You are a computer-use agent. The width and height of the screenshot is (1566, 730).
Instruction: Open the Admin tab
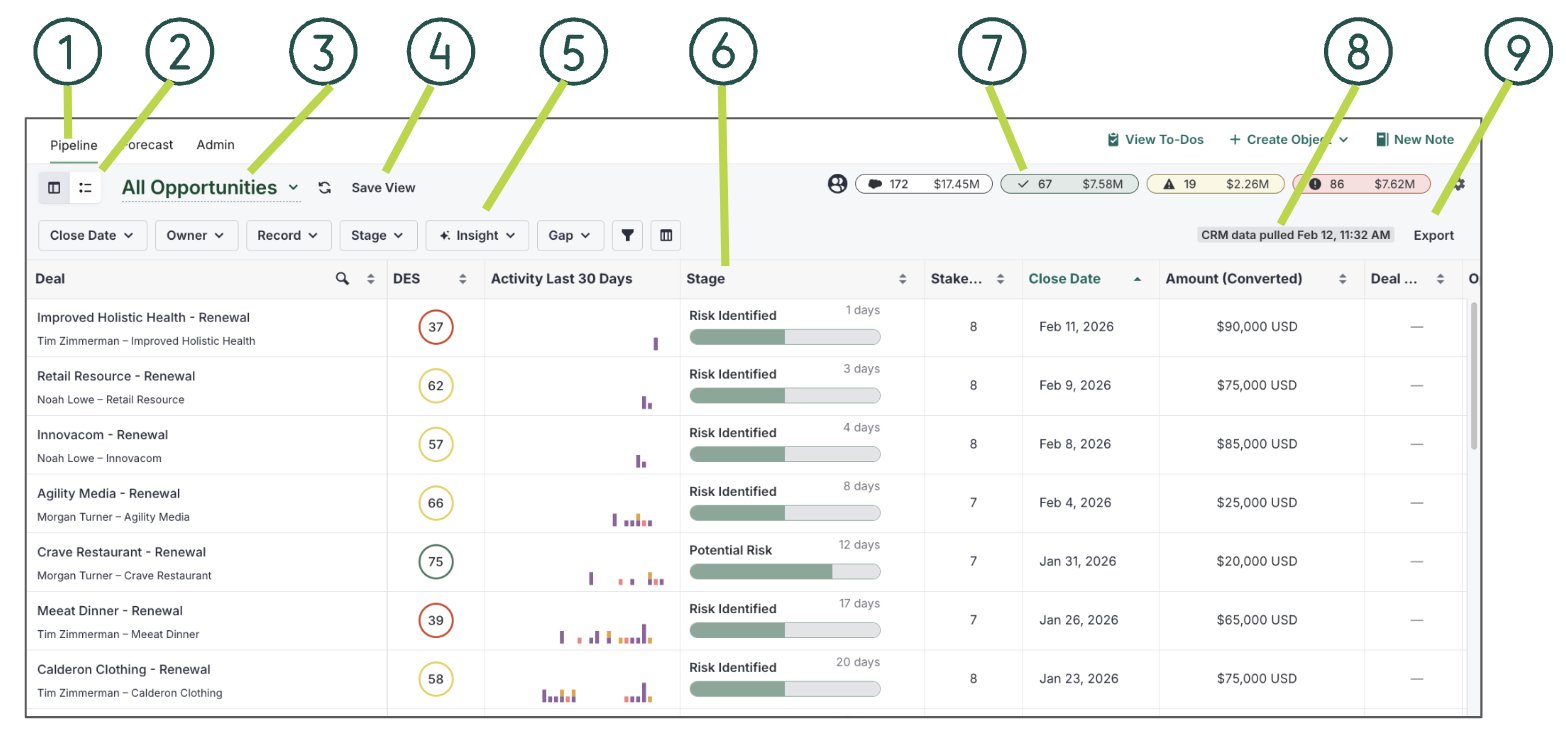(x=215, y=145)
